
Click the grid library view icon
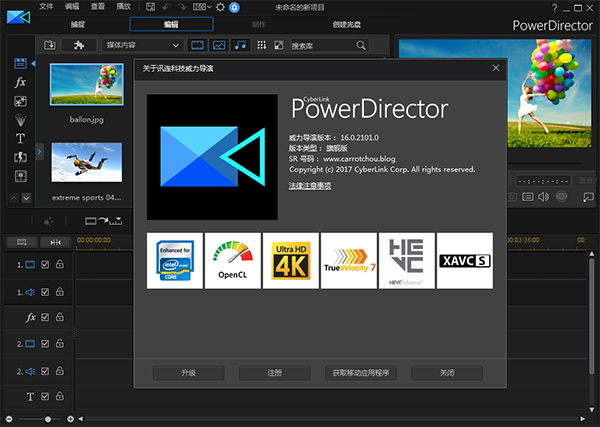click(262, 45)
